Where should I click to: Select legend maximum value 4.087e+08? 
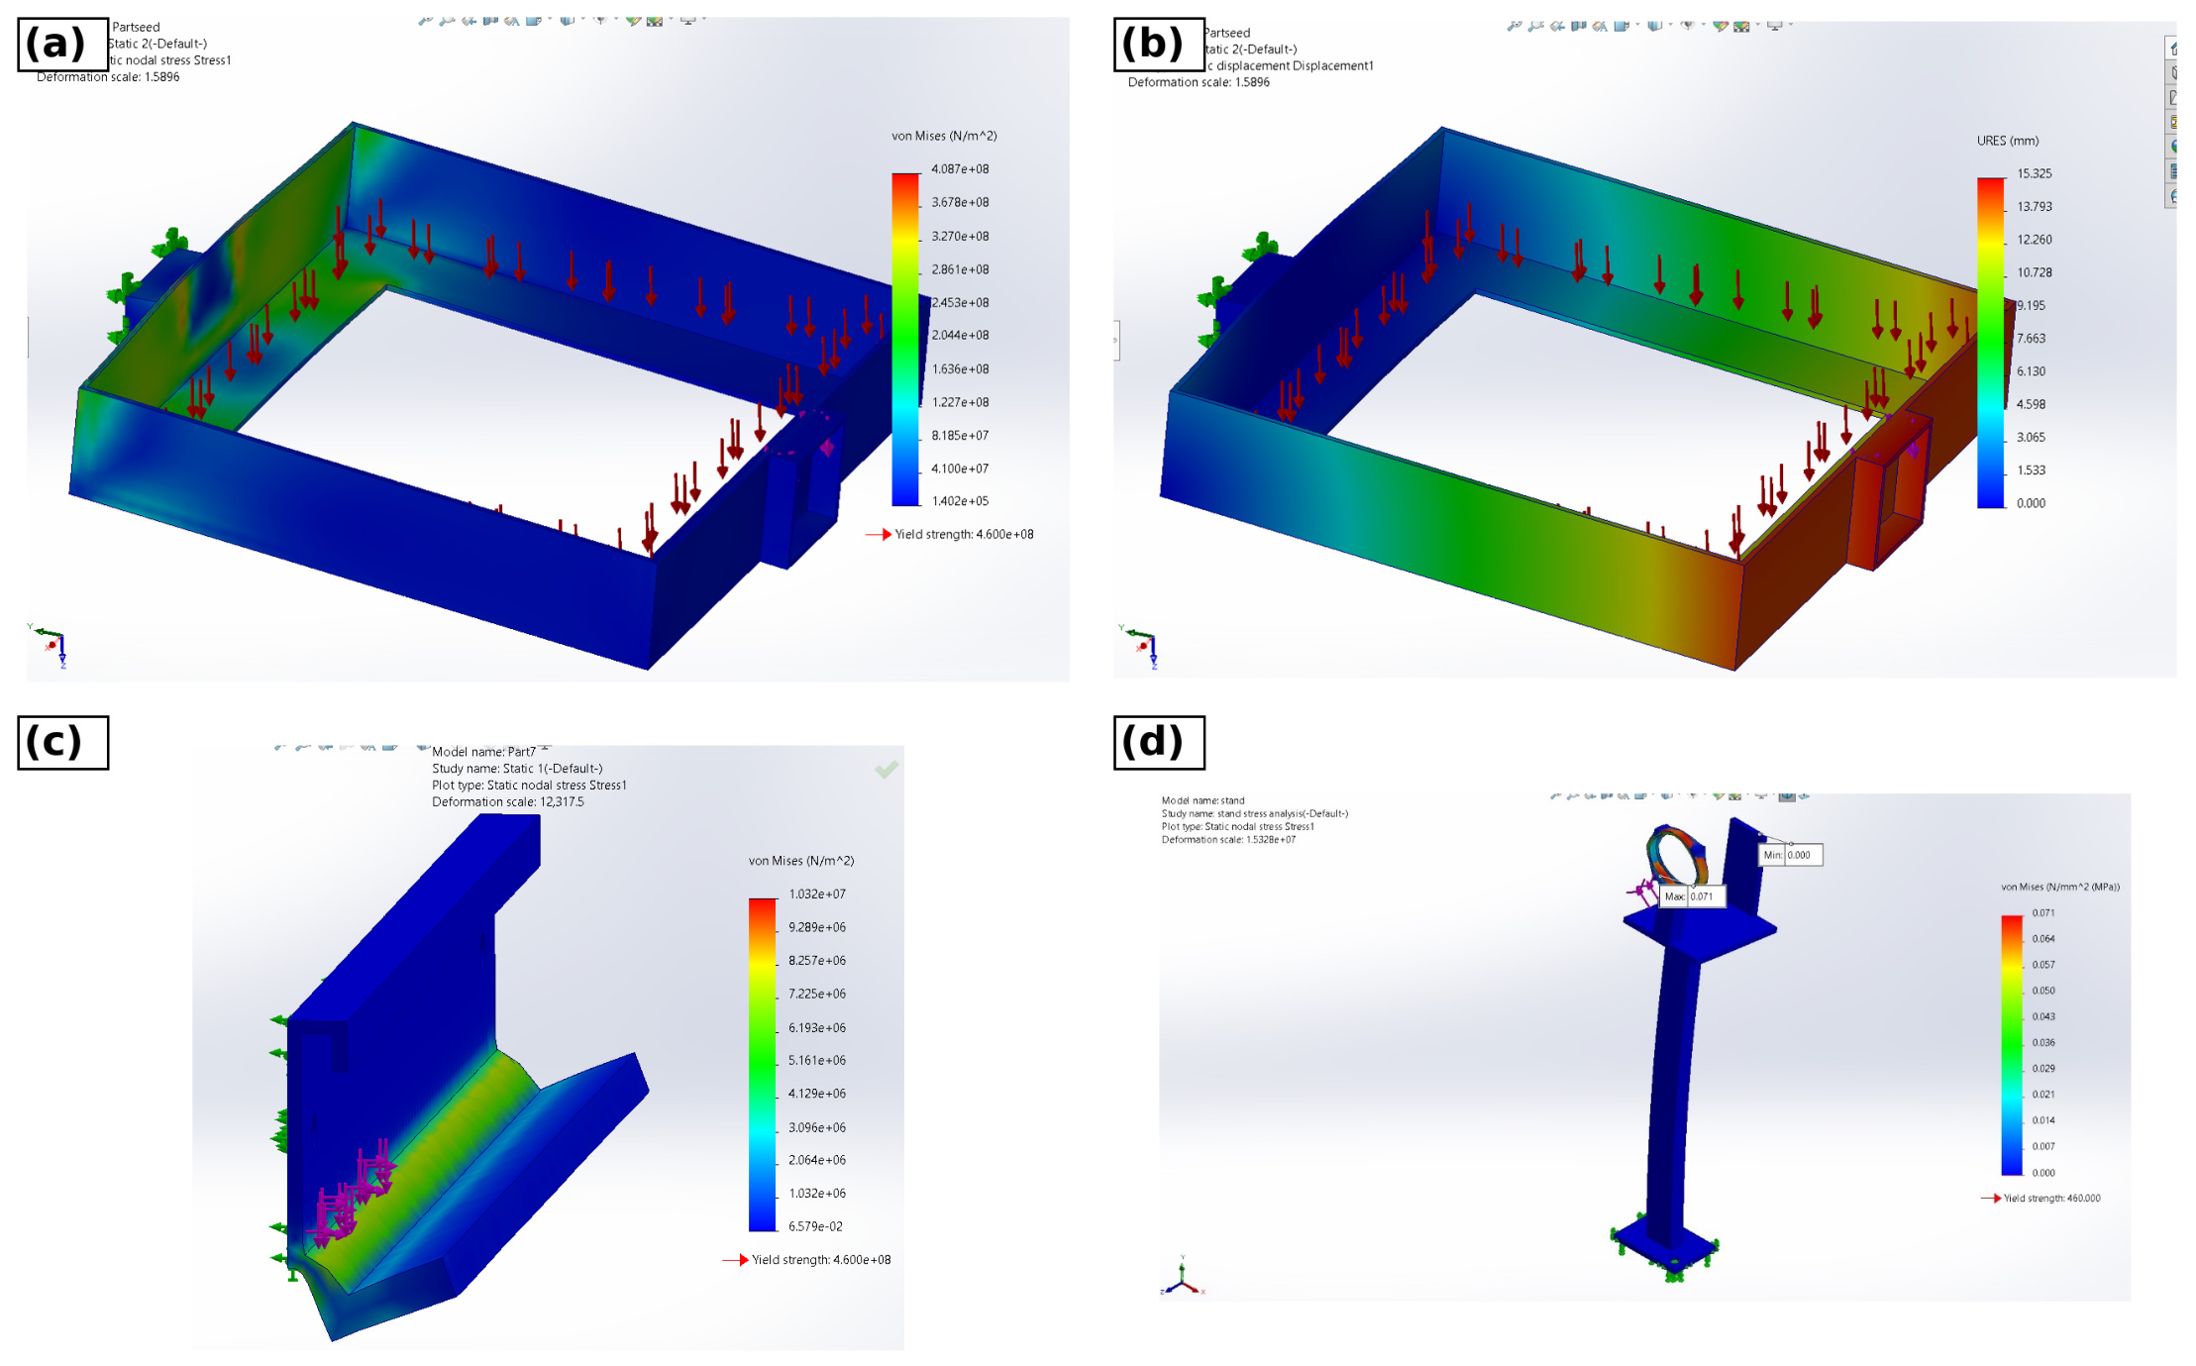coord(960,169)
